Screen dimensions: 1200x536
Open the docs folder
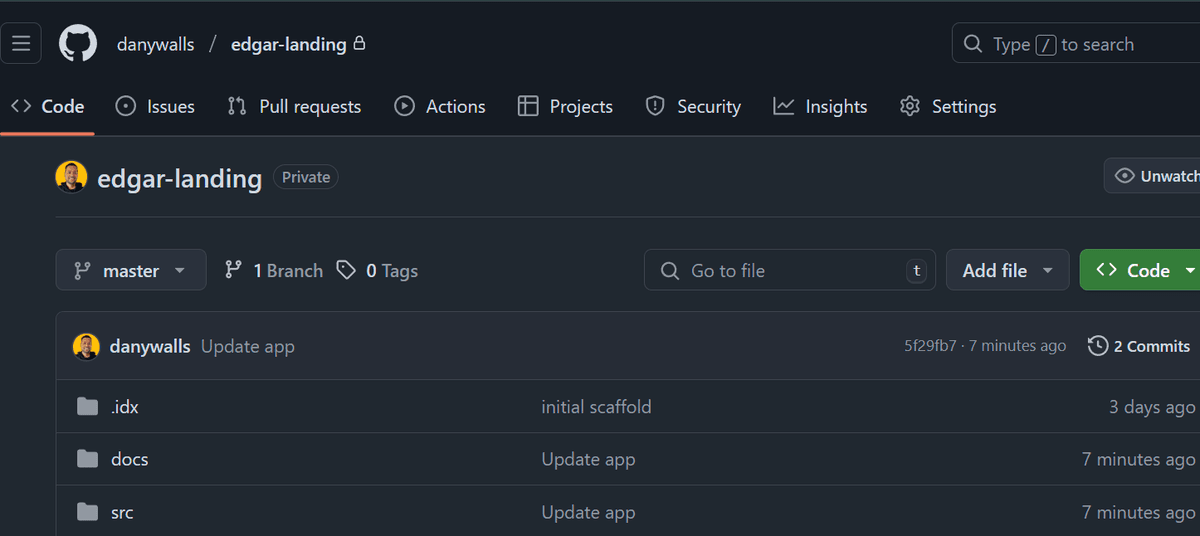129,460
